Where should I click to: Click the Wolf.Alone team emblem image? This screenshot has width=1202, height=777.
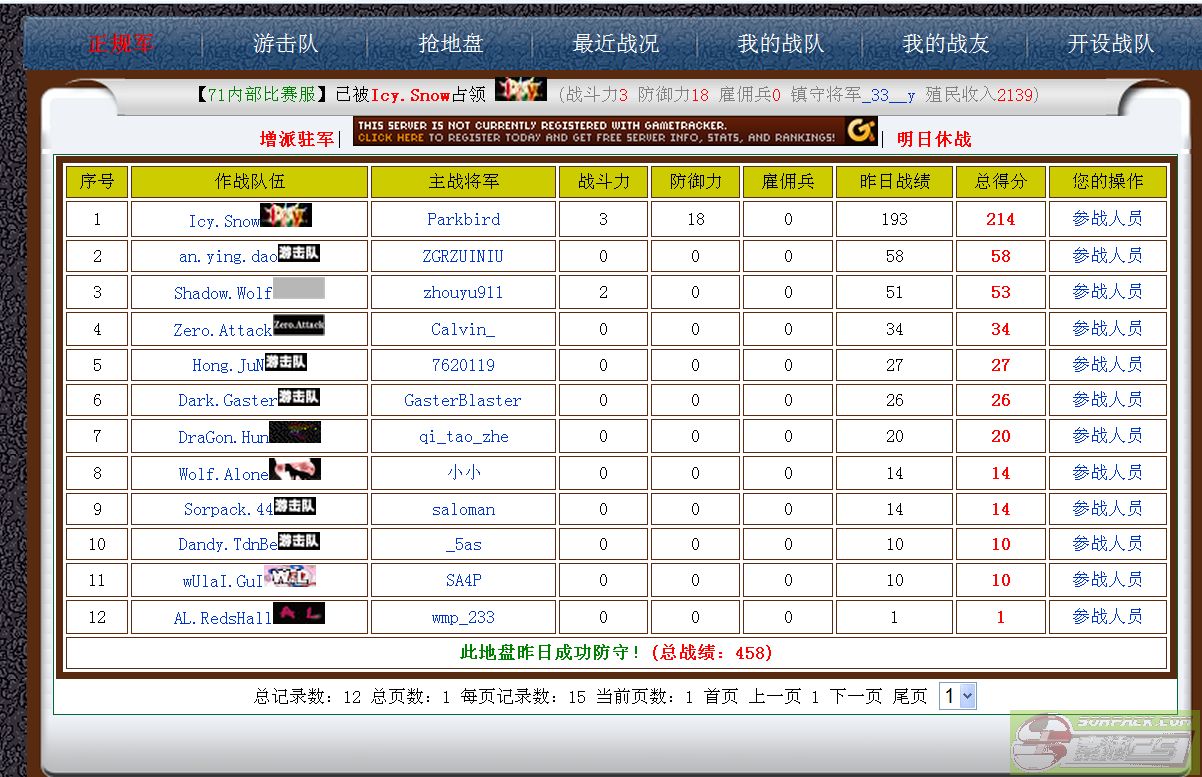point(295,470)
